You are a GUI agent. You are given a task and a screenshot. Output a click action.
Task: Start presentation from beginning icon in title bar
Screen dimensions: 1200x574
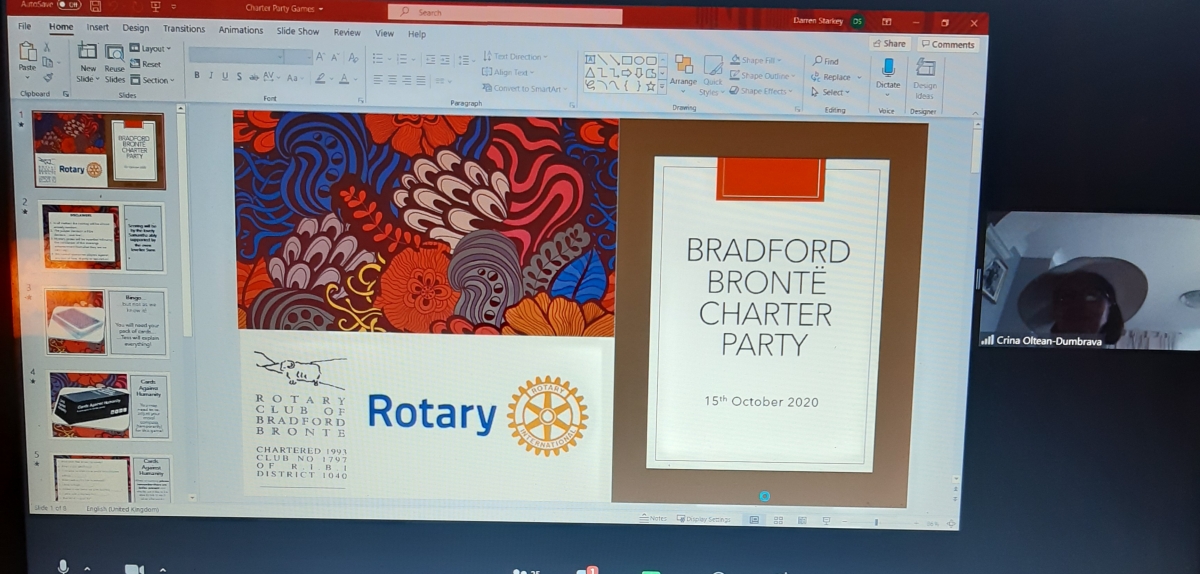pos(157,7)
